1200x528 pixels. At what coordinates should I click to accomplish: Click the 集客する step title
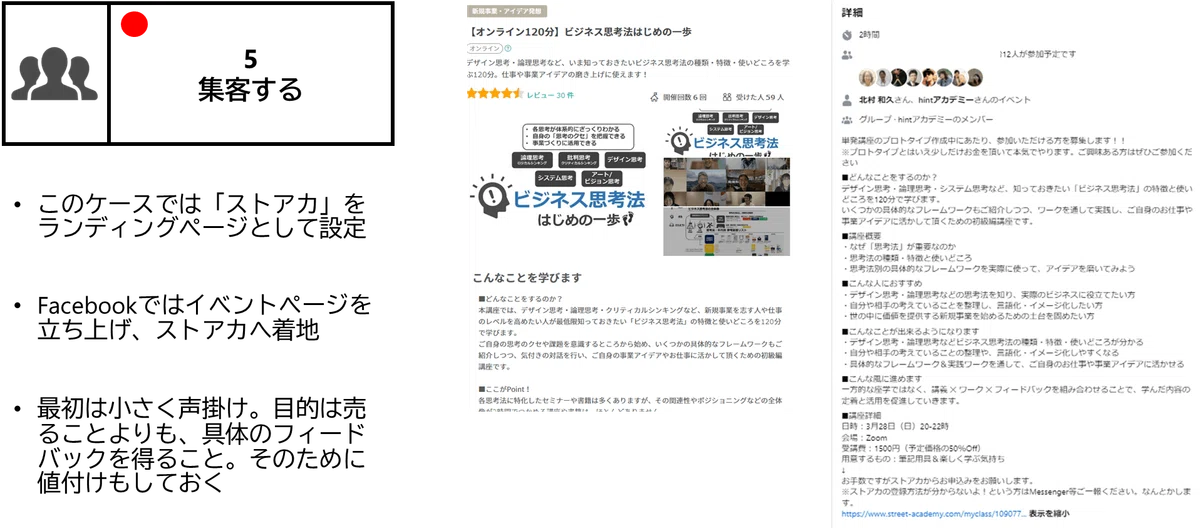point(250,92)
